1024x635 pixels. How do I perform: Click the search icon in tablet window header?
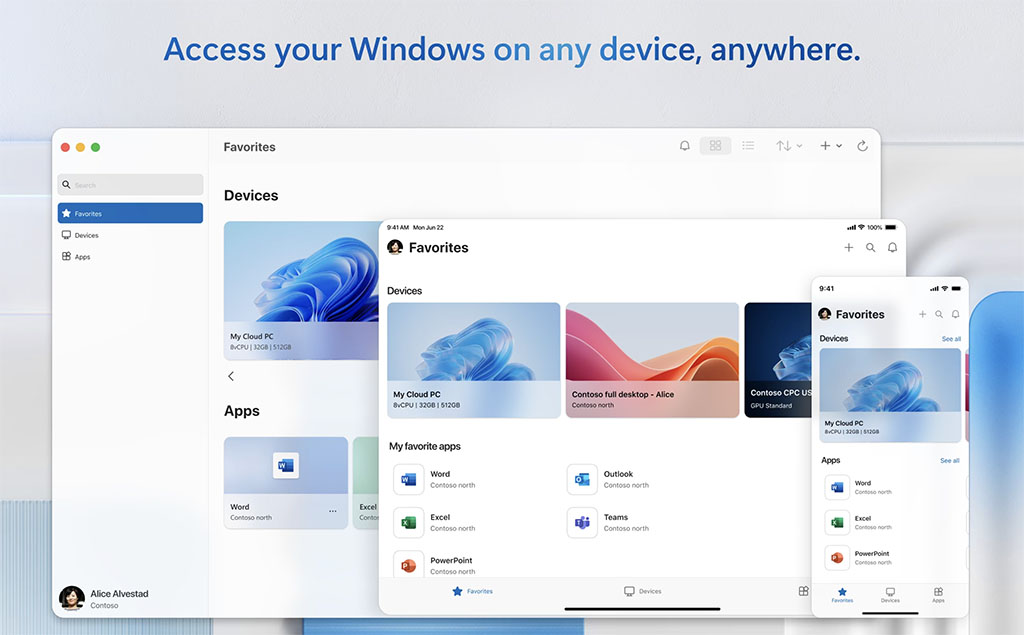coord(871,248)
